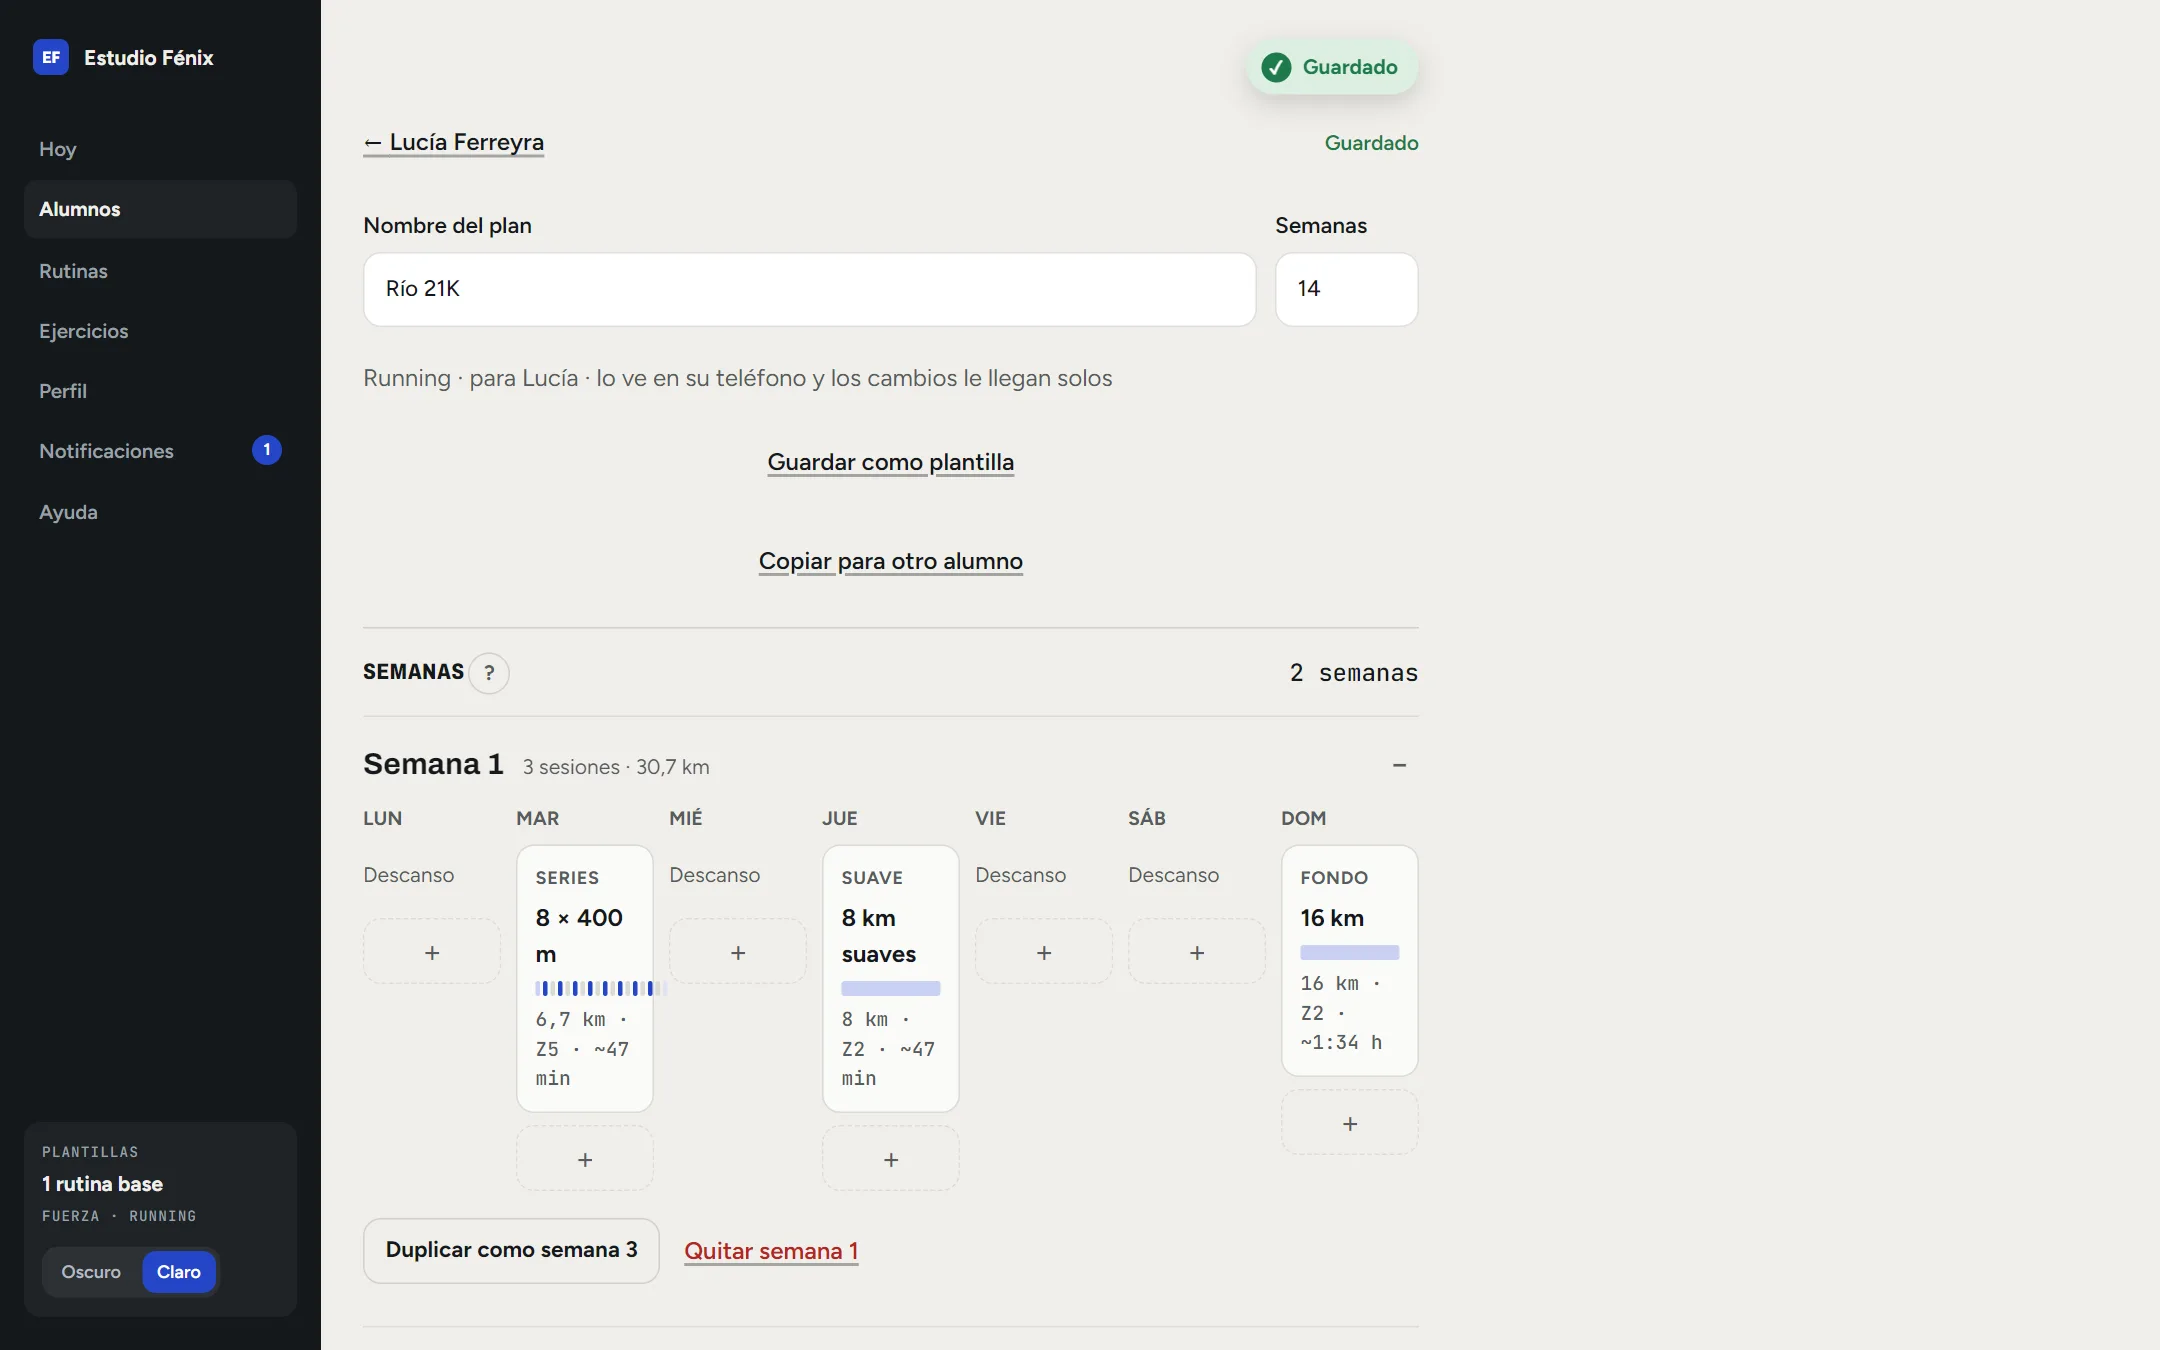The height and width of the screenshot is (1350, 2160).
Task: Open the SERIES 8 × 400 m session card
Action: click(585, 978)
